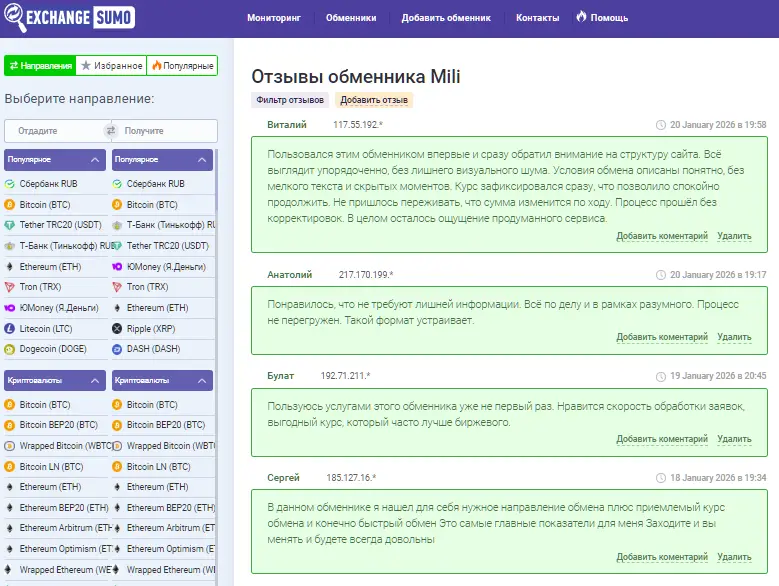Switch to the Направления tab
Viewport: 779px width, 586px height.
[x=40, y=66]
